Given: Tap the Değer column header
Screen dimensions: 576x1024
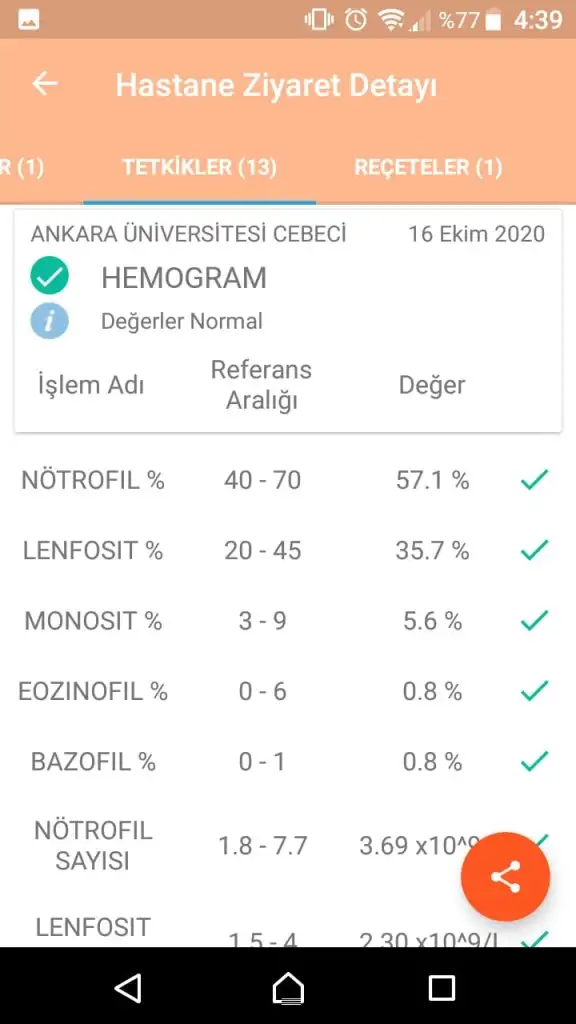Looking at the screenshot, I should pyautogui.click(x=432, y=385).
